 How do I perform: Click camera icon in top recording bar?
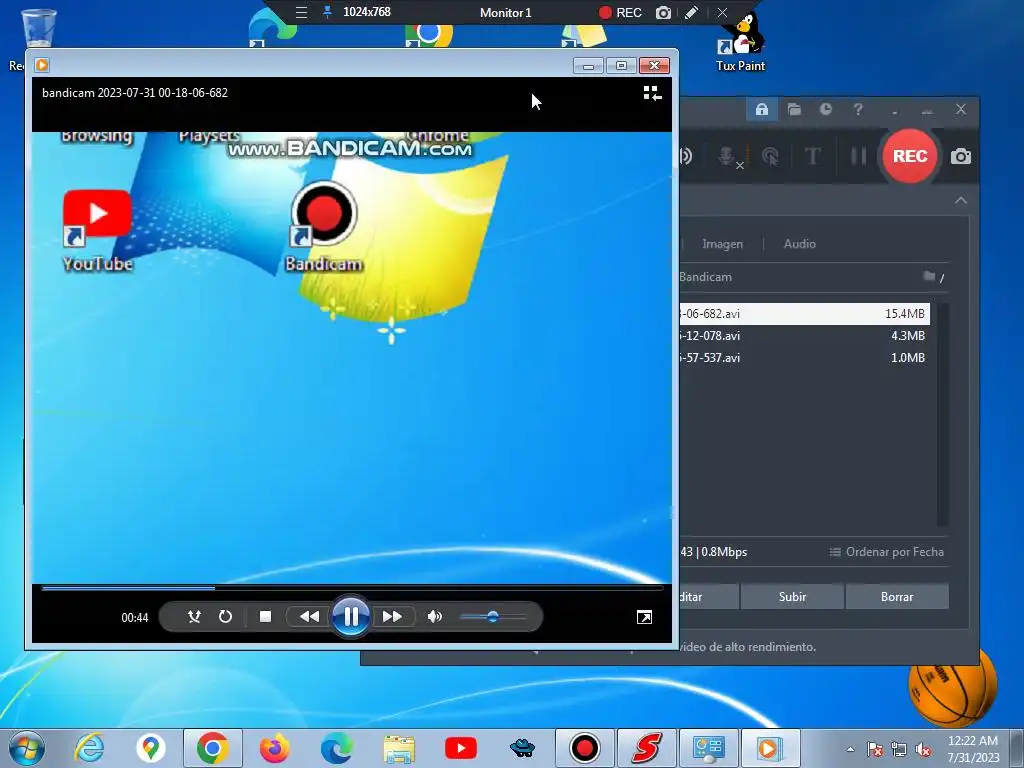(x=663, y=12)
